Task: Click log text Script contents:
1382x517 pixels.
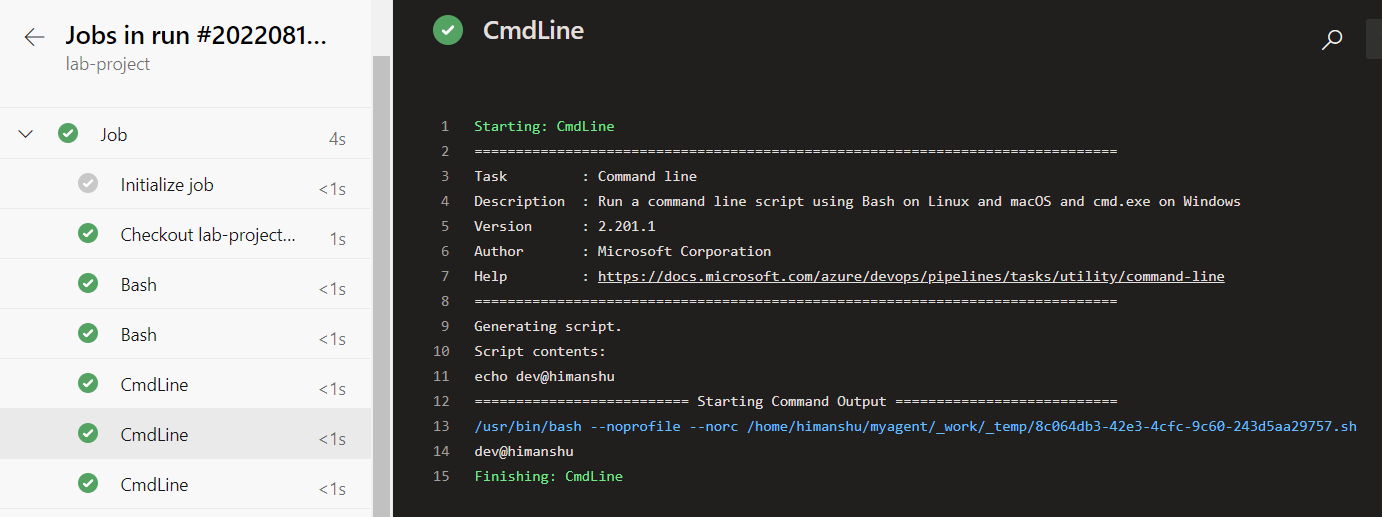Action: point(540,351)
